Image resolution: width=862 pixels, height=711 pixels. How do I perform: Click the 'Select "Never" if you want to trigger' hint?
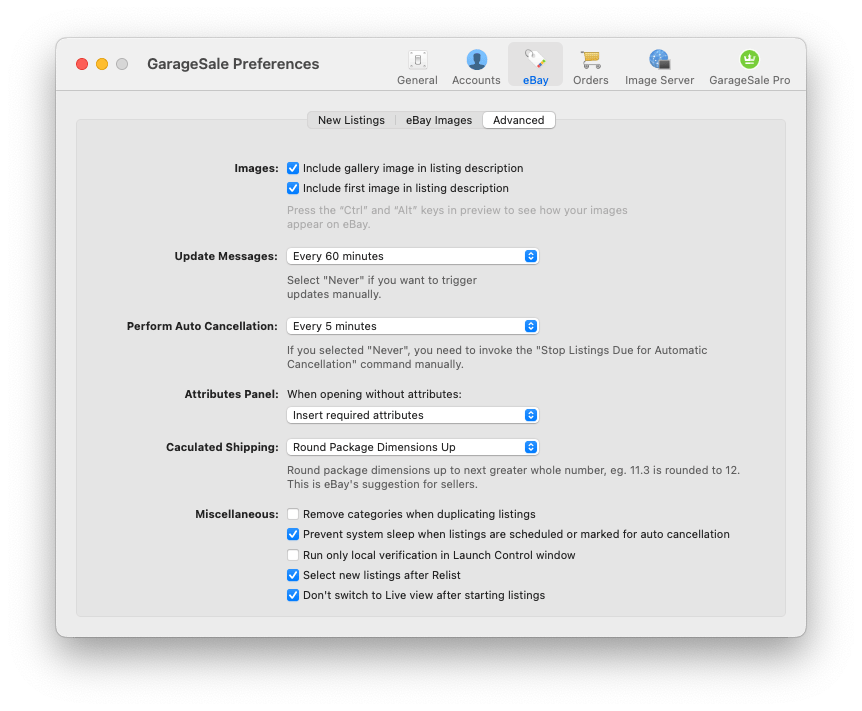pyautogui.click(x=382, y=287)
